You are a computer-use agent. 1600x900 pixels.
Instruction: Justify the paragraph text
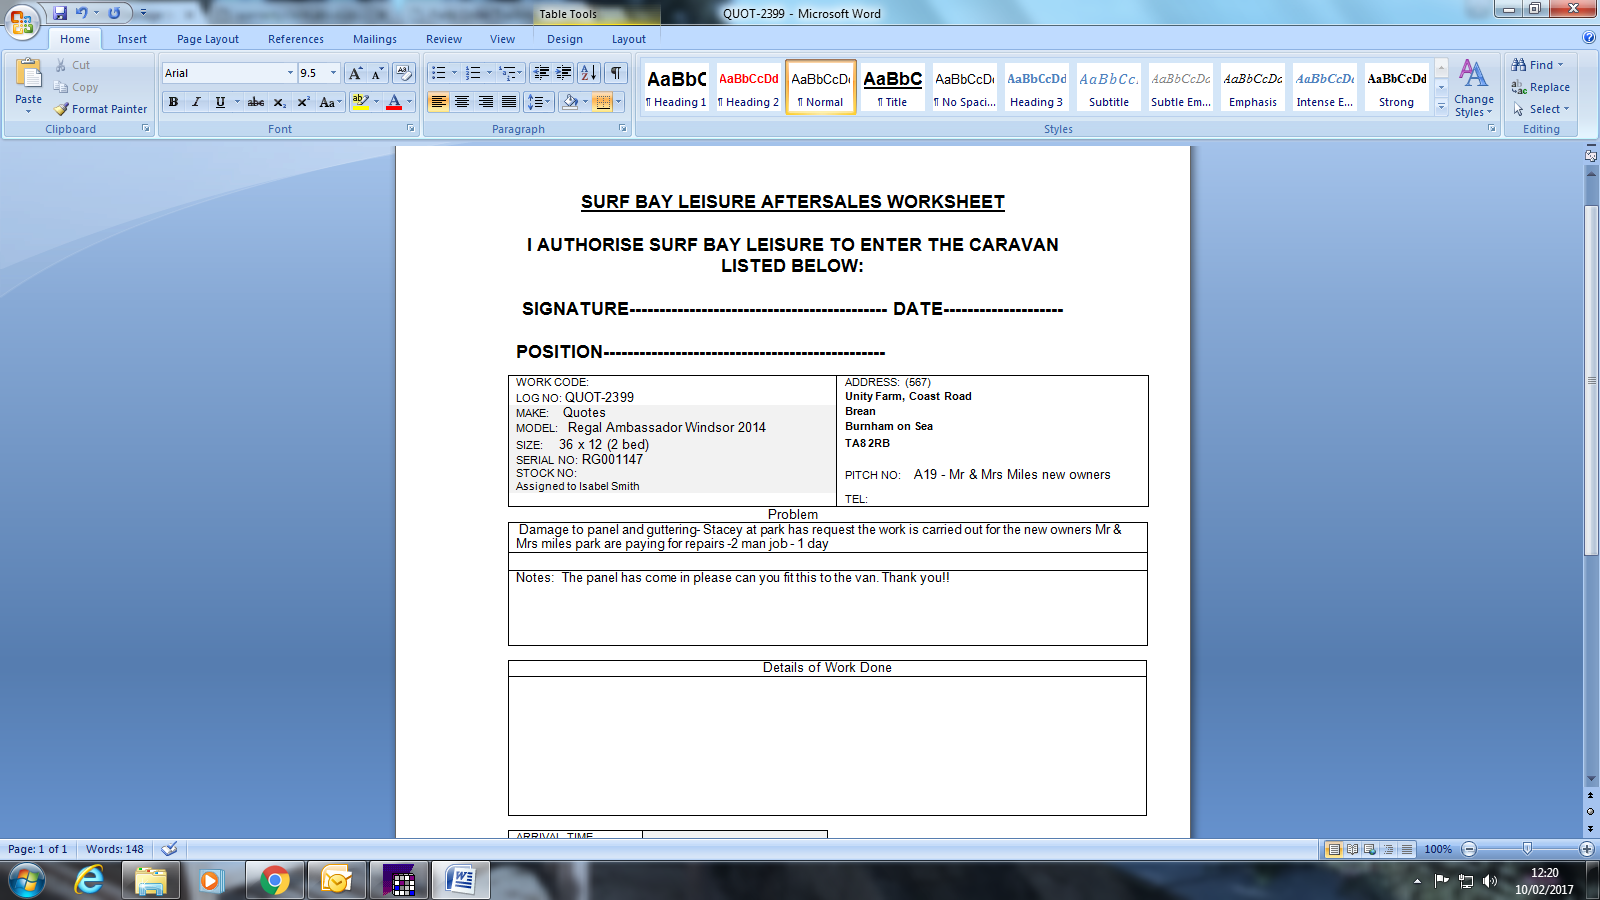point(509,102)
